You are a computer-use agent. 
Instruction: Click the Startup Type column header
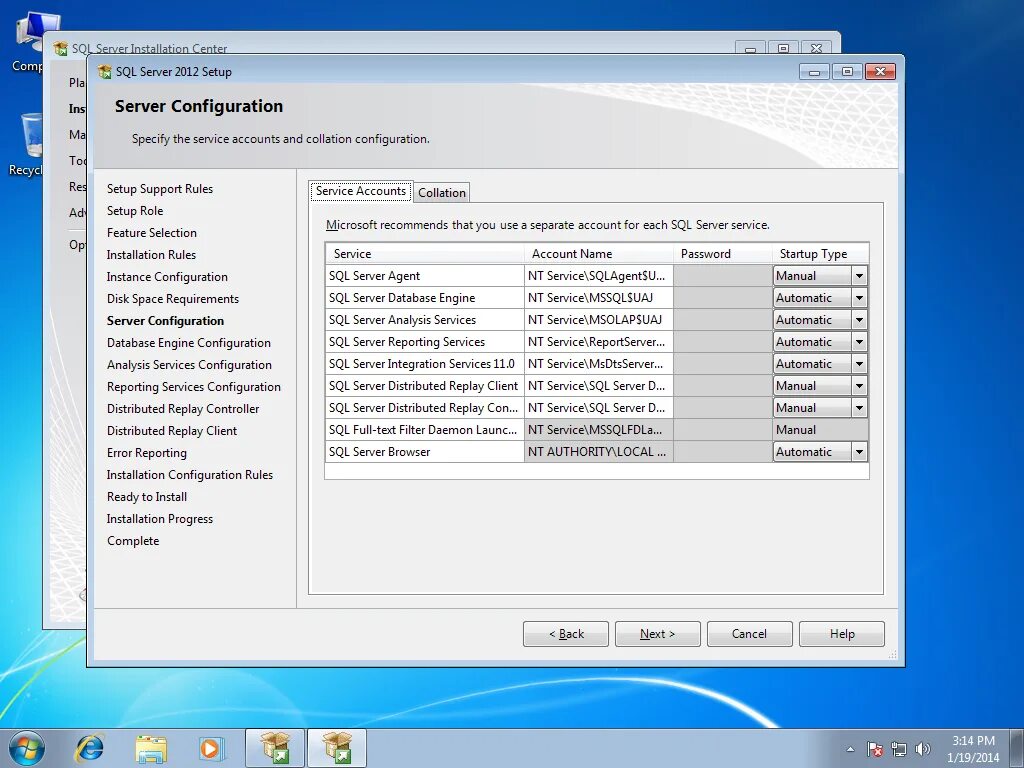pyautogui.click(x=820, y=253)
